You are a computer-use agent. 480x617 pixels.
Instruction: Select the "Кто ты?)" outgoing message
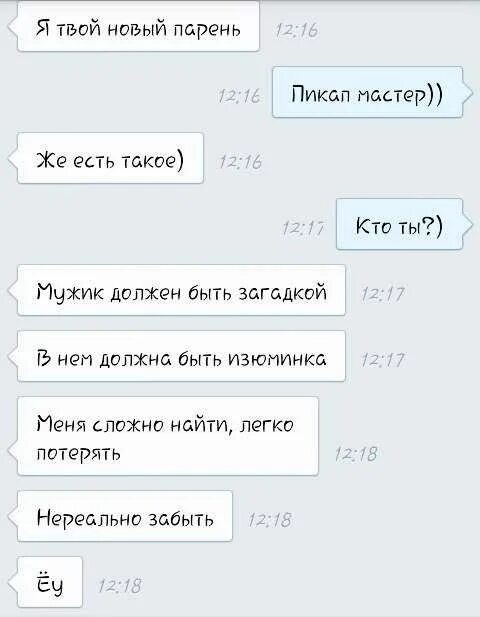click(x=399, y=224)
